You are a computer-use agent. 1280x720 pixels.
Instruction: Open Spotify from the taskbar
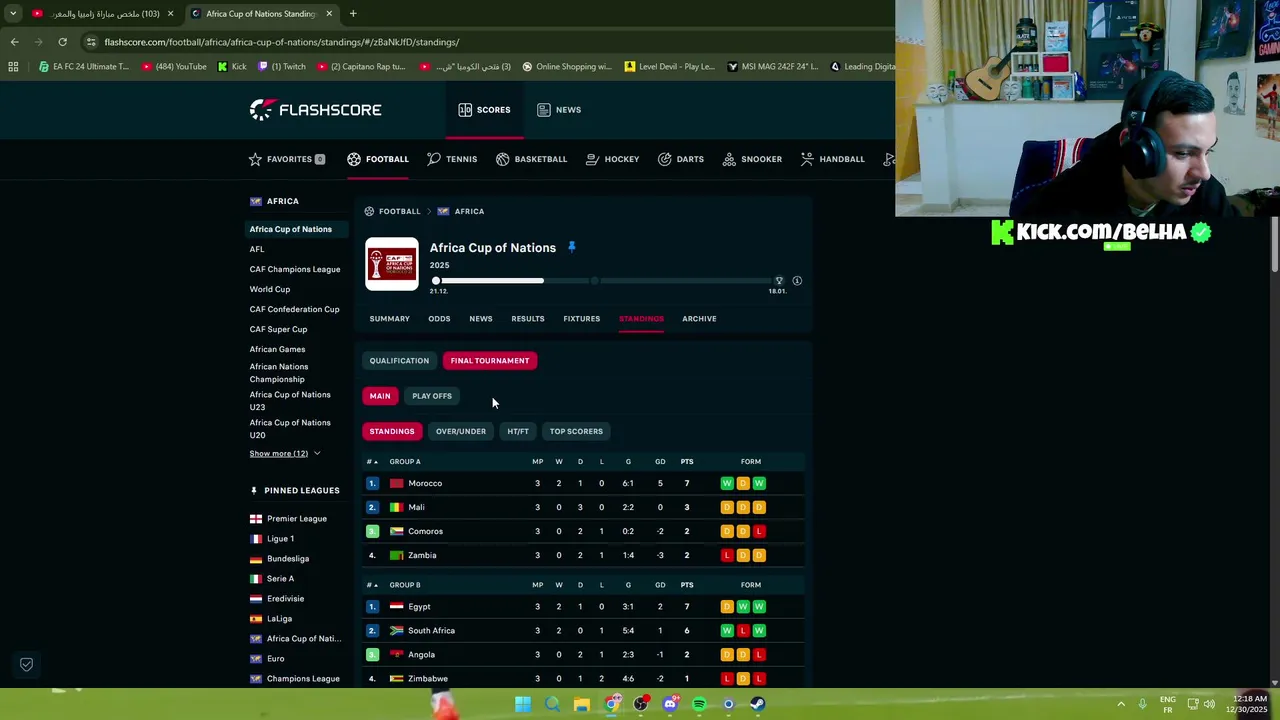699,704
